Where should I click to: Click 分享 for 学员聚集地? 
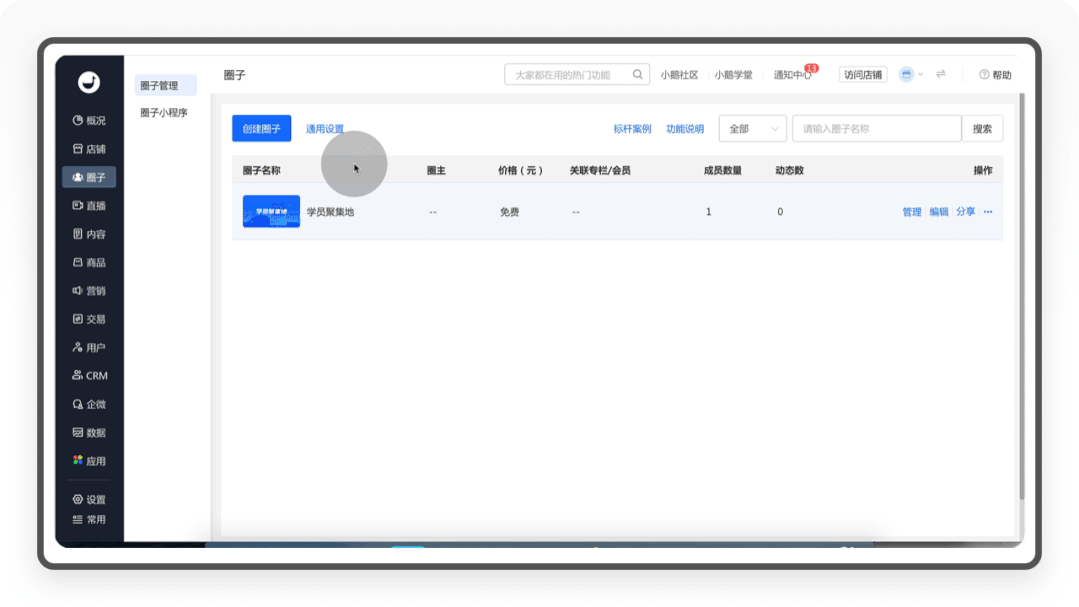(965, 212)
